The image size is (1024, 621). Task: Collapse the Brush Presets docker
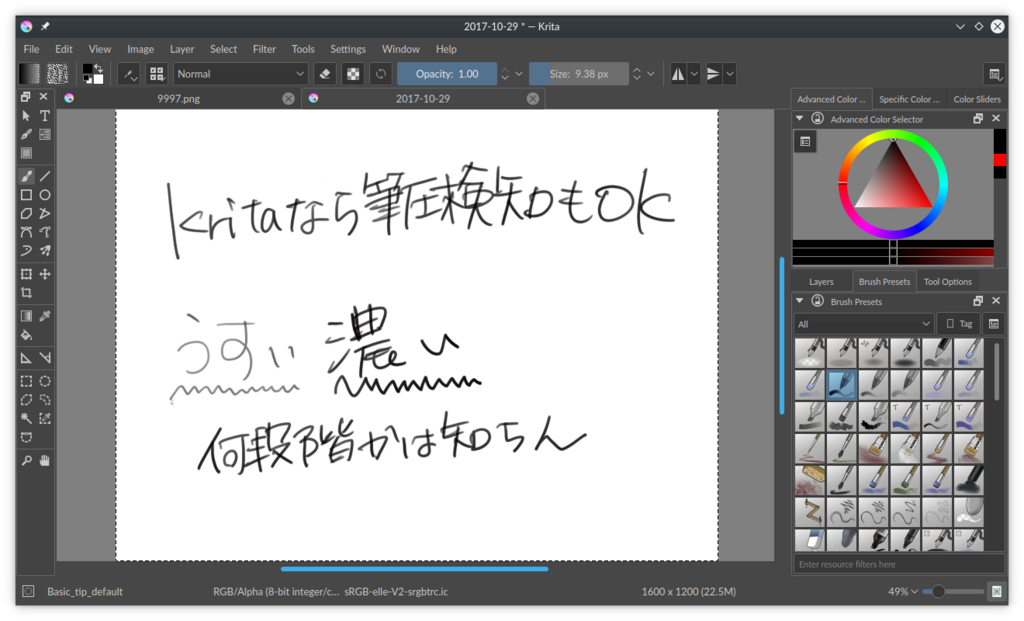(799, 300)
